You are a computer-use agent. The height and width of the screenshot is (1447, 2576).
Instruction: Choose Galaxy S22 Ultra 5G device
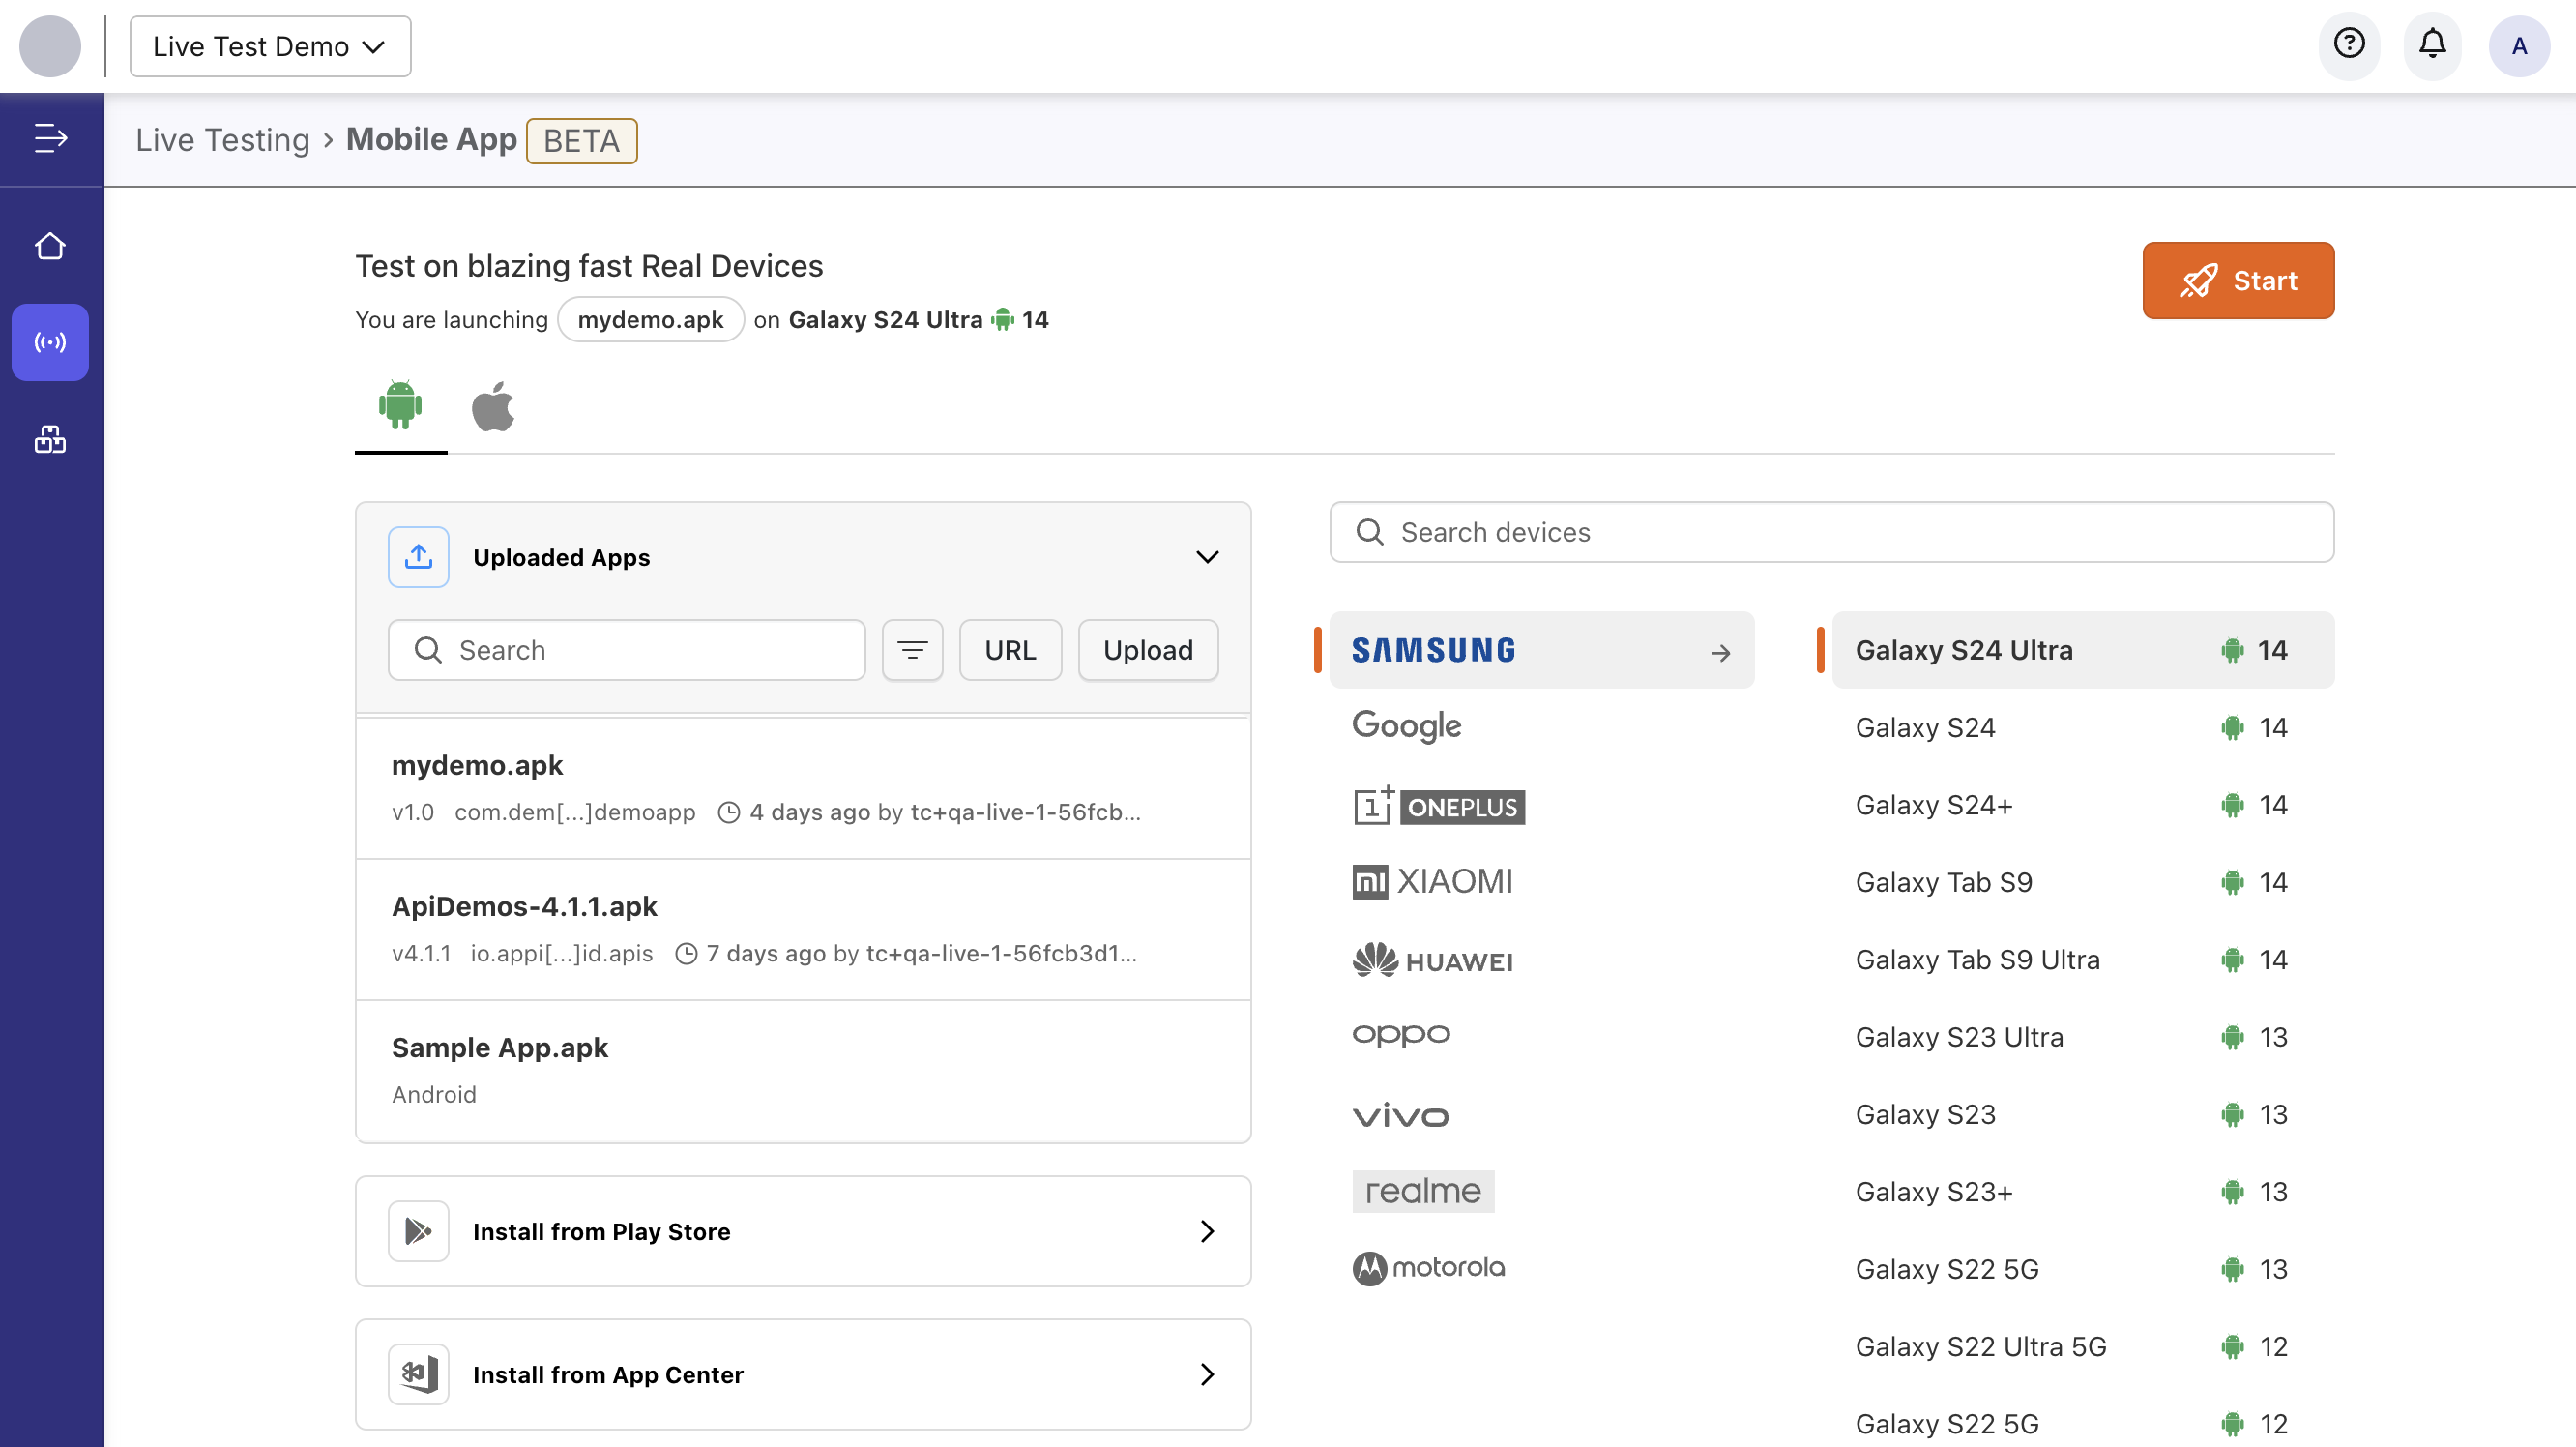(x=2083, y=1347)
